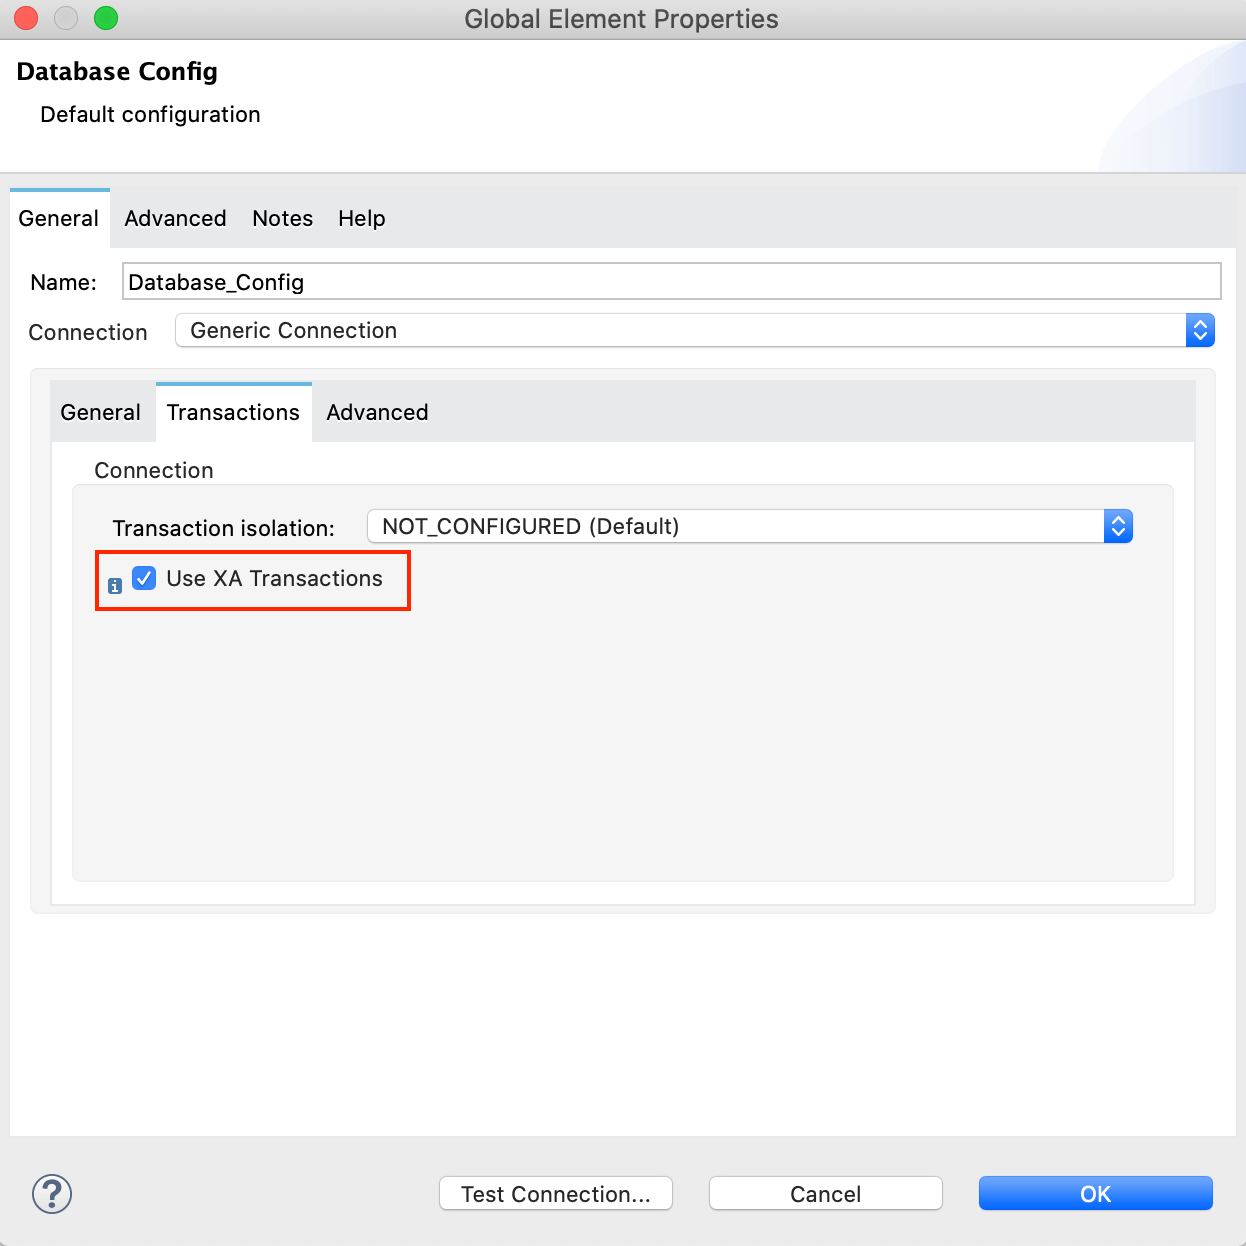Select the Transactions tab
This screenshot has width=1246, height=1246.
point(233,412)
